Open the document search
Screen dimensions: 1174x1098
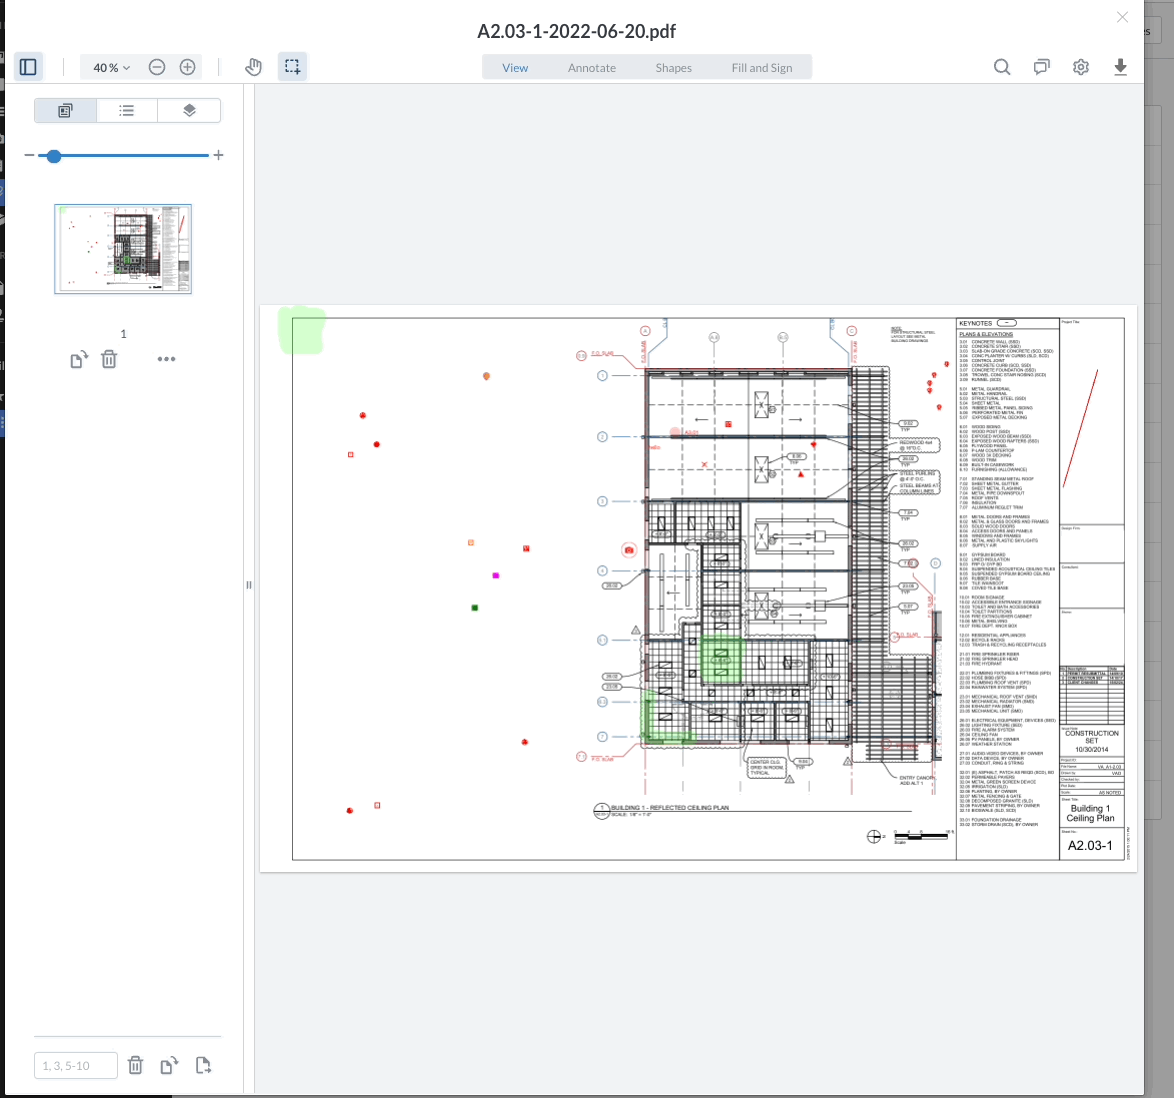point(1001,67)
